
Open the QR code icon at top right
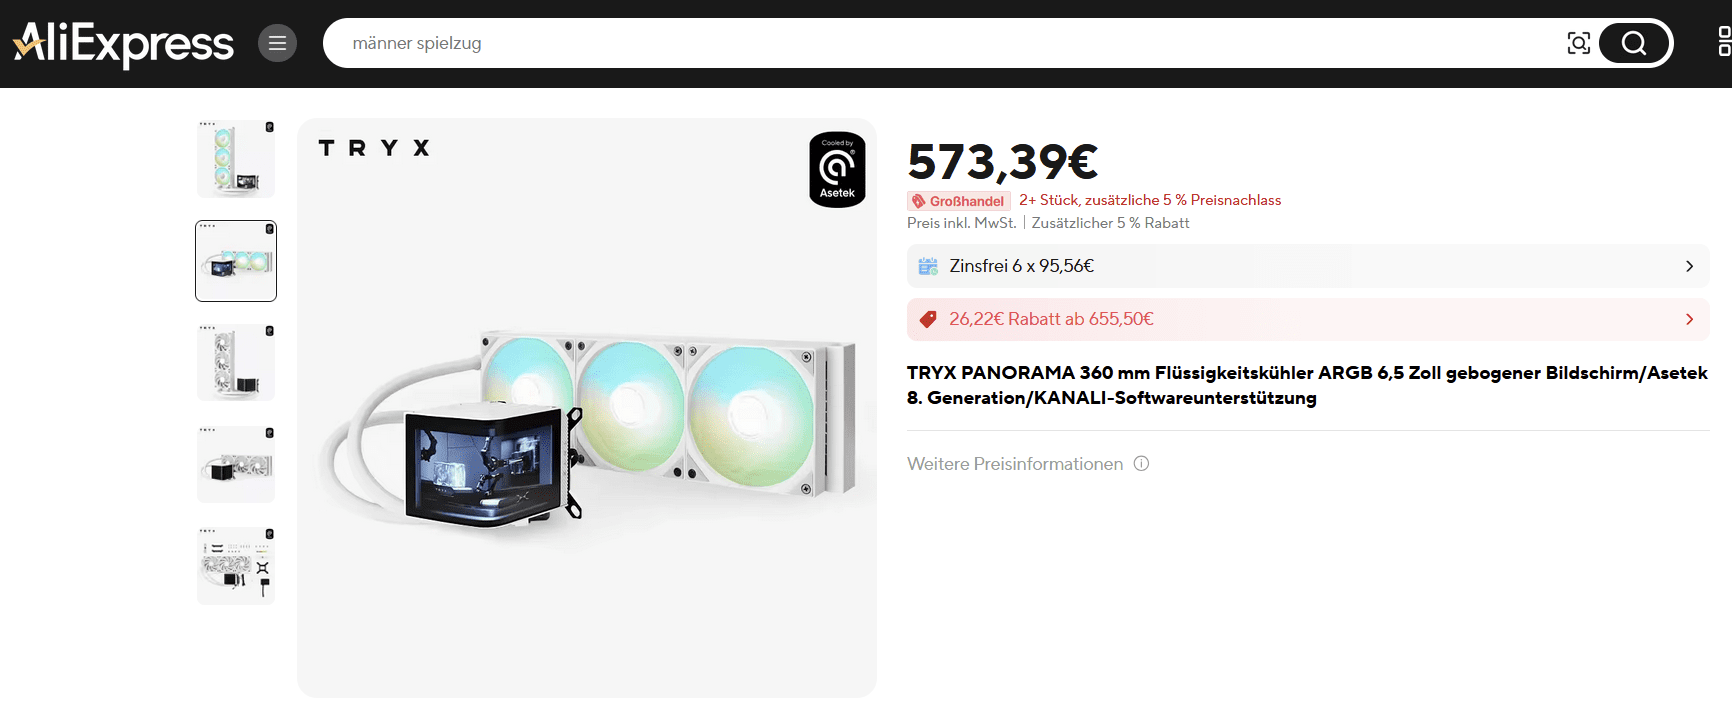[x=1724, y=41]
